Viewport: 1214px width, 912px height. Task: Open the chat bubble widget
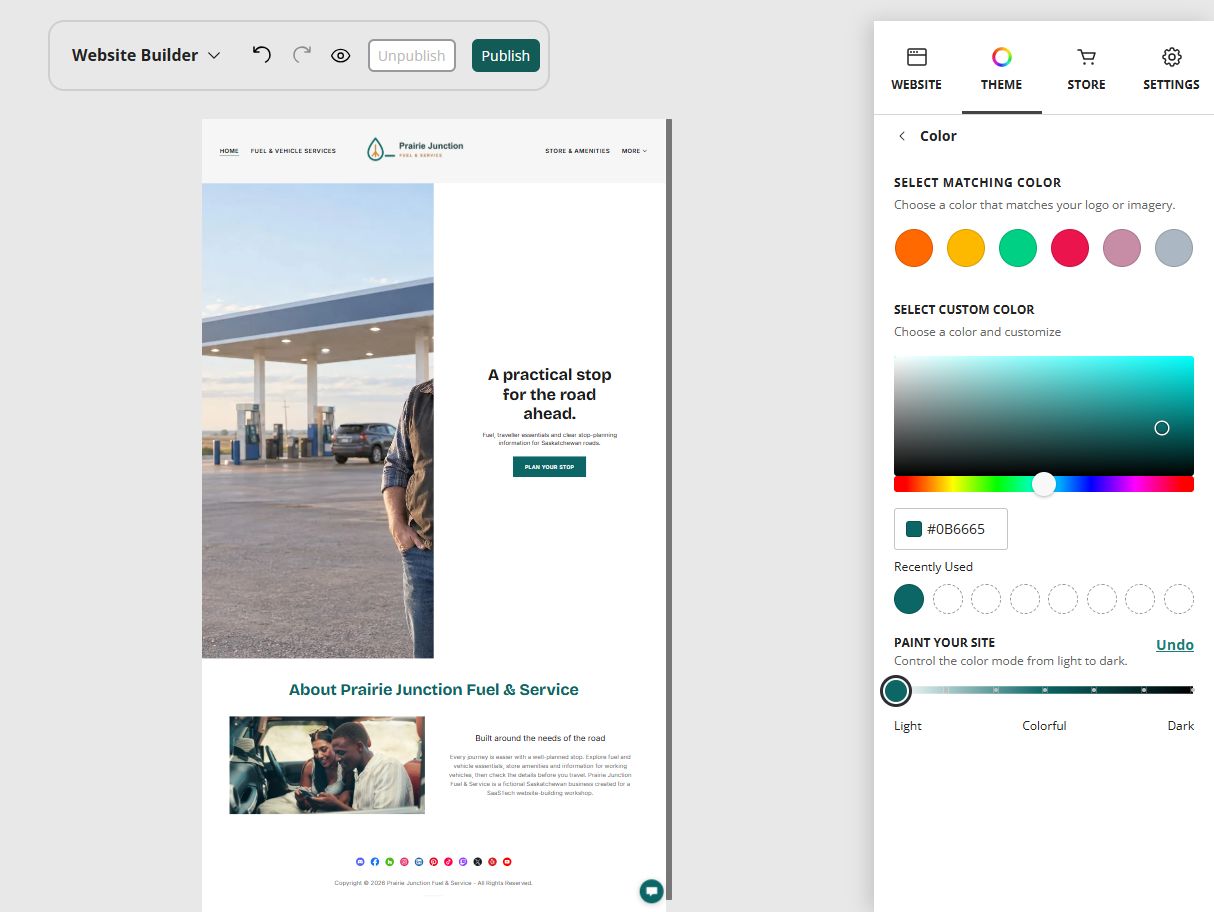pos(652,891)
